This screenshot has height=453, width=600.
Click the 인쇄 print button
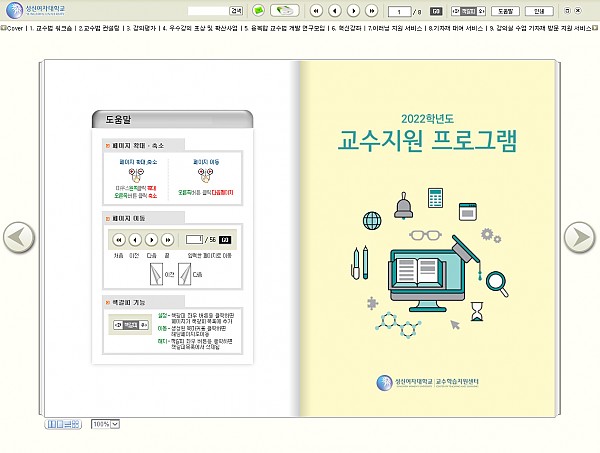(x=539, y=11)
